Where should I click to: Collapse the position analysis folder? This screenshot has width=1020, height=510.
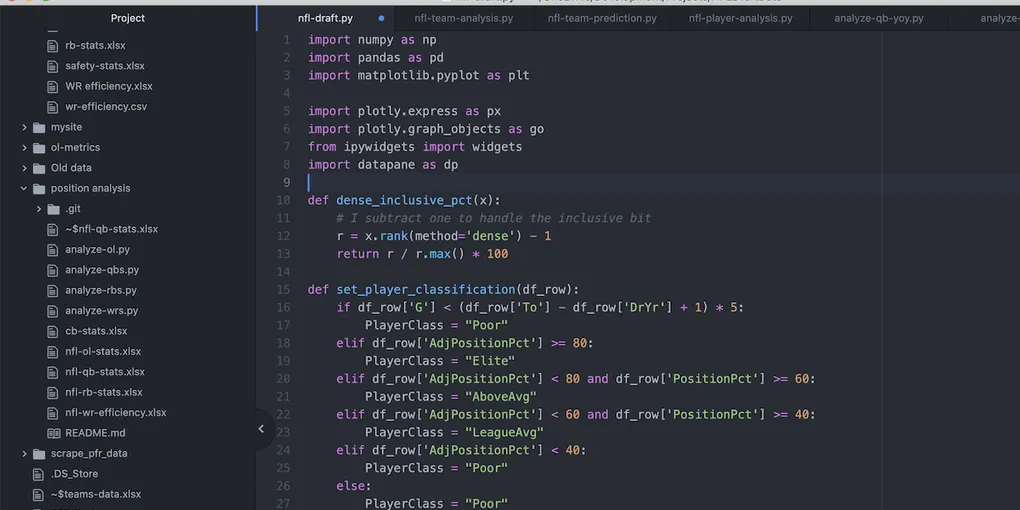(x=24, y=188)
